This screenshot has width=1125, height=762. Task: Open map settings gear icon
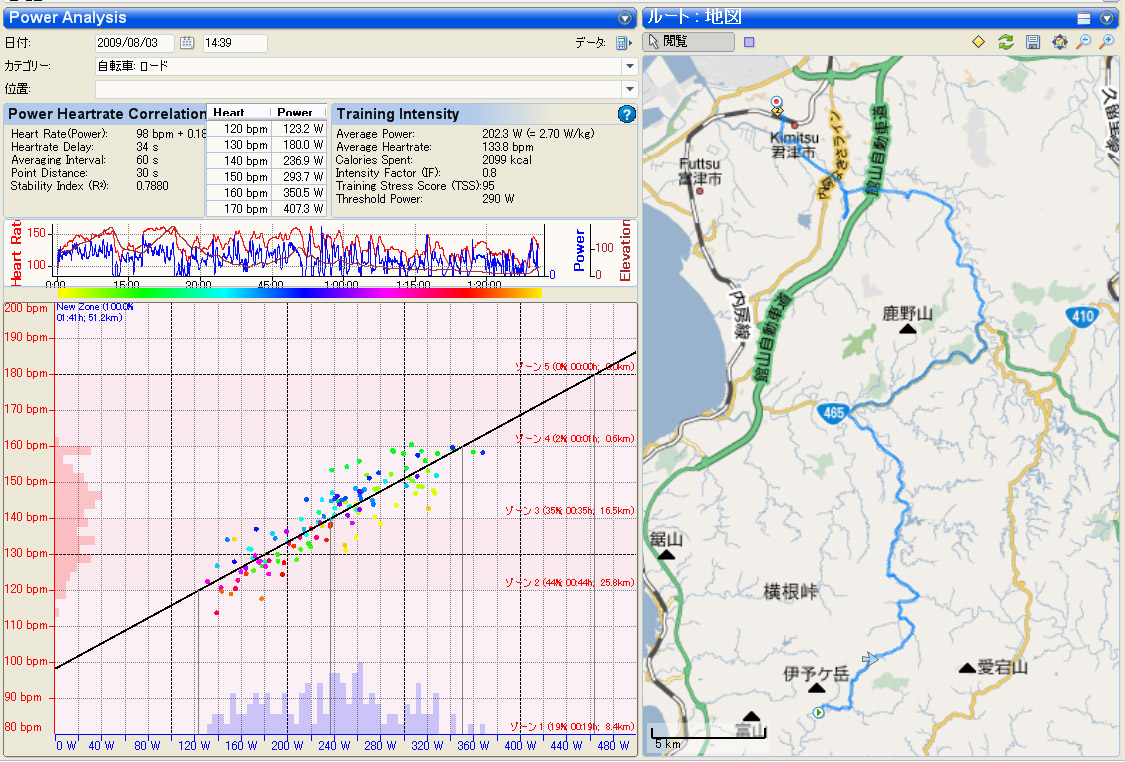1059,42
